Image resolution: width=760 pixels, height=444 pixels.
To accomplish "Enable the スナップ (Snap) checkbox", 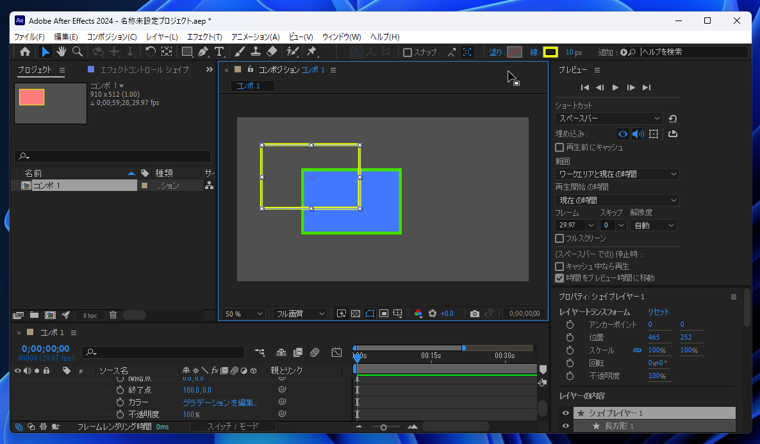I will pos(407,52).
